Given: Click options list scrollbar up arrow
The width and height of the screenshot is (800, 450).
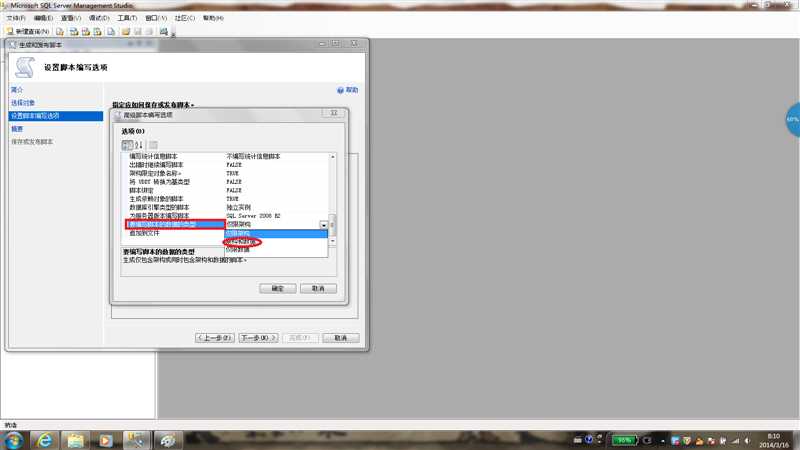Looking at the screenshot, I should [x=333, y=157].
